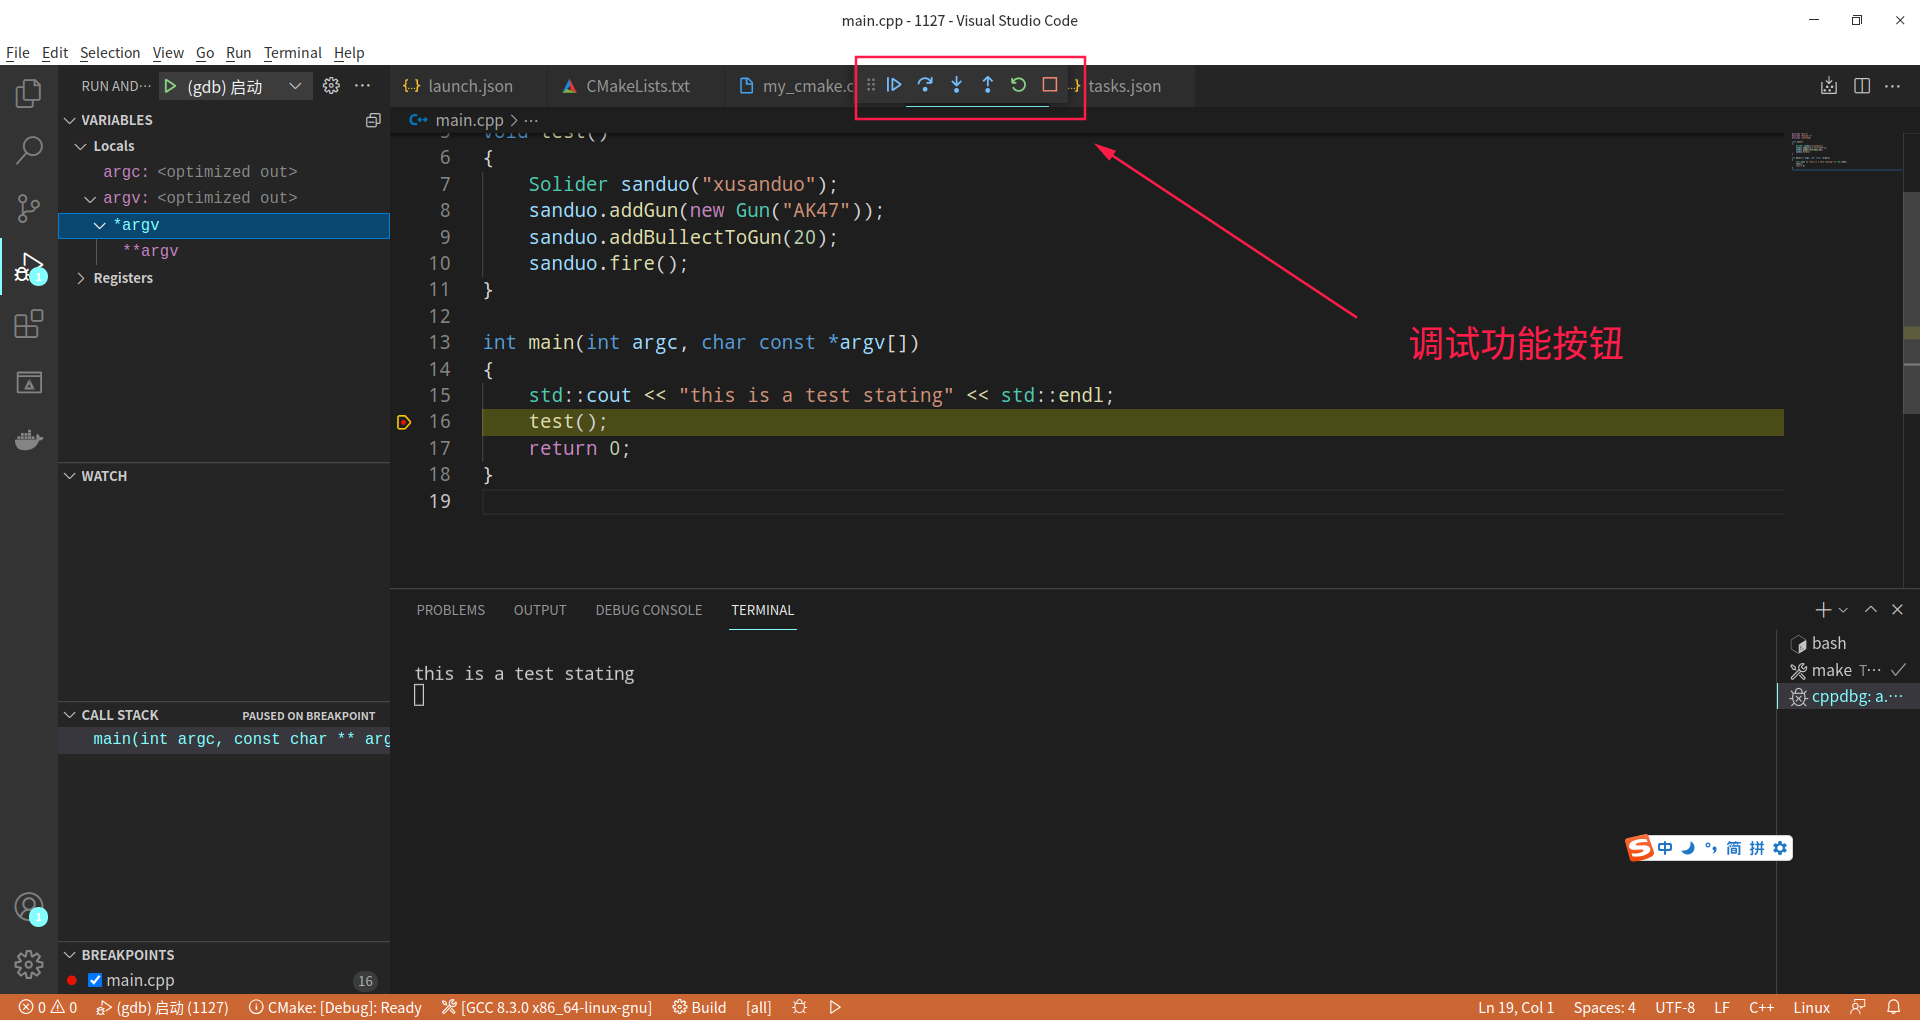Expand the Registers node
Image resolution: width=1920 pixels, height=1020 pixels.
click(81, 278)
